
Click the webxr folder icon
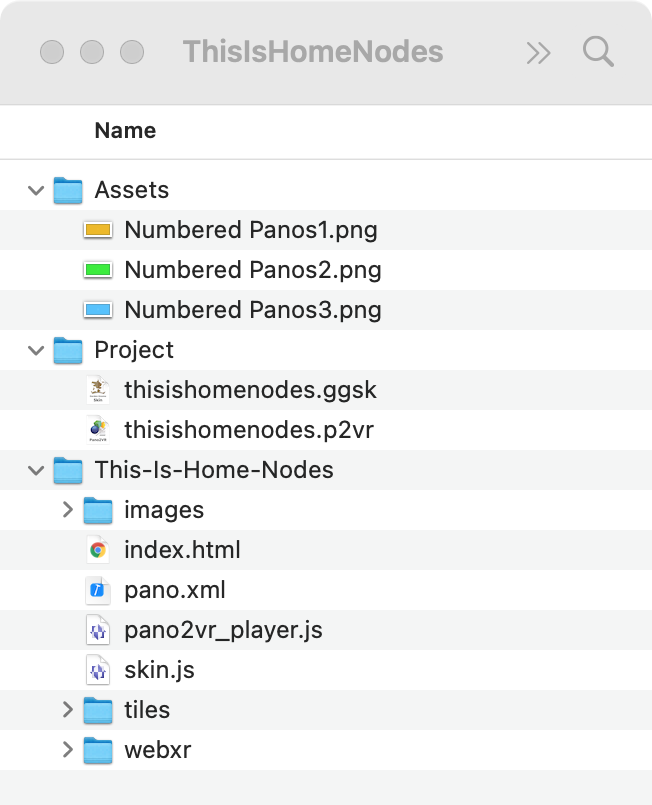[x=98, y=751]
